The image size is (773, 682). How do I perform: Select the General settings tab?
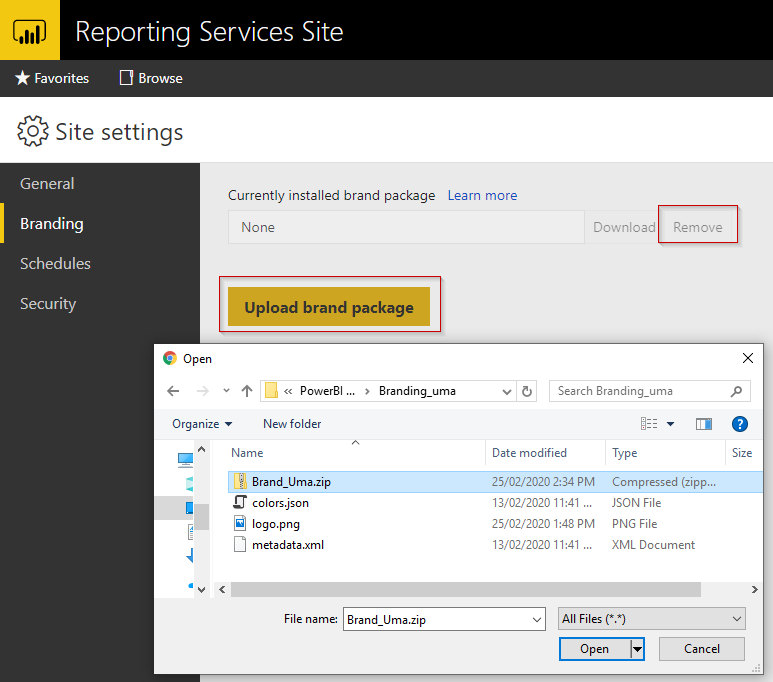(x=47, y=183)
